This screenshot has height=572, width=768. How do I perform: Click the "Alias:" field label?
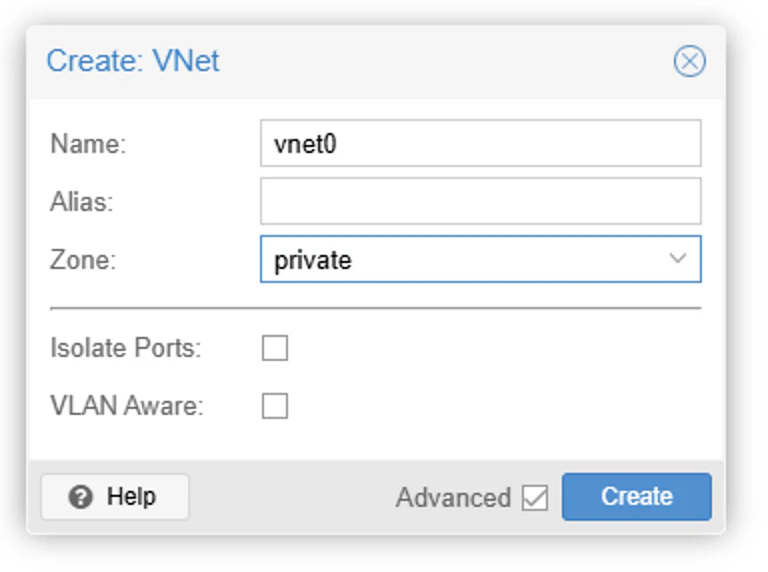click(x=82, y=202)
